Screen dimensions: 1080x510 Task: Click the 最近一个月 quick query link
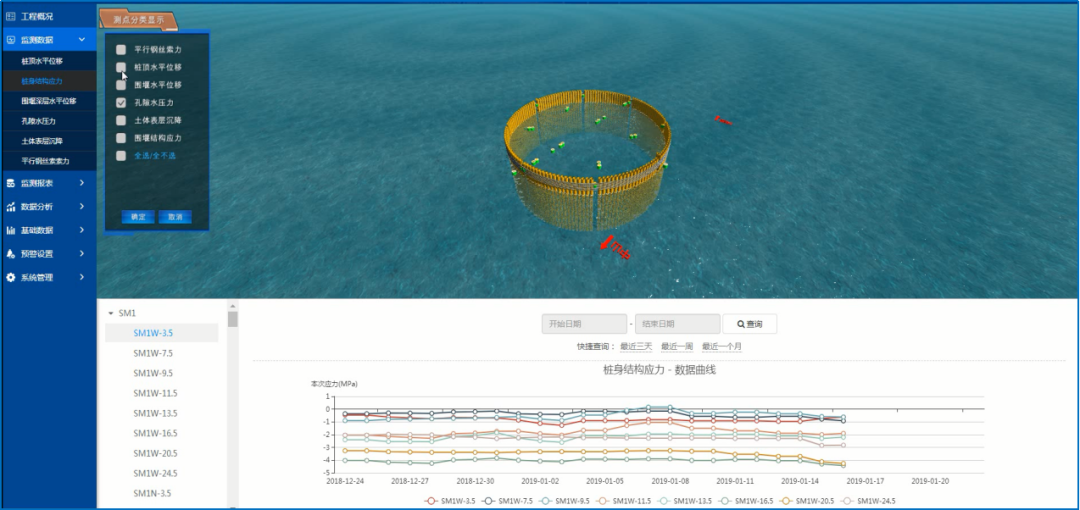[x=722, y=347]
